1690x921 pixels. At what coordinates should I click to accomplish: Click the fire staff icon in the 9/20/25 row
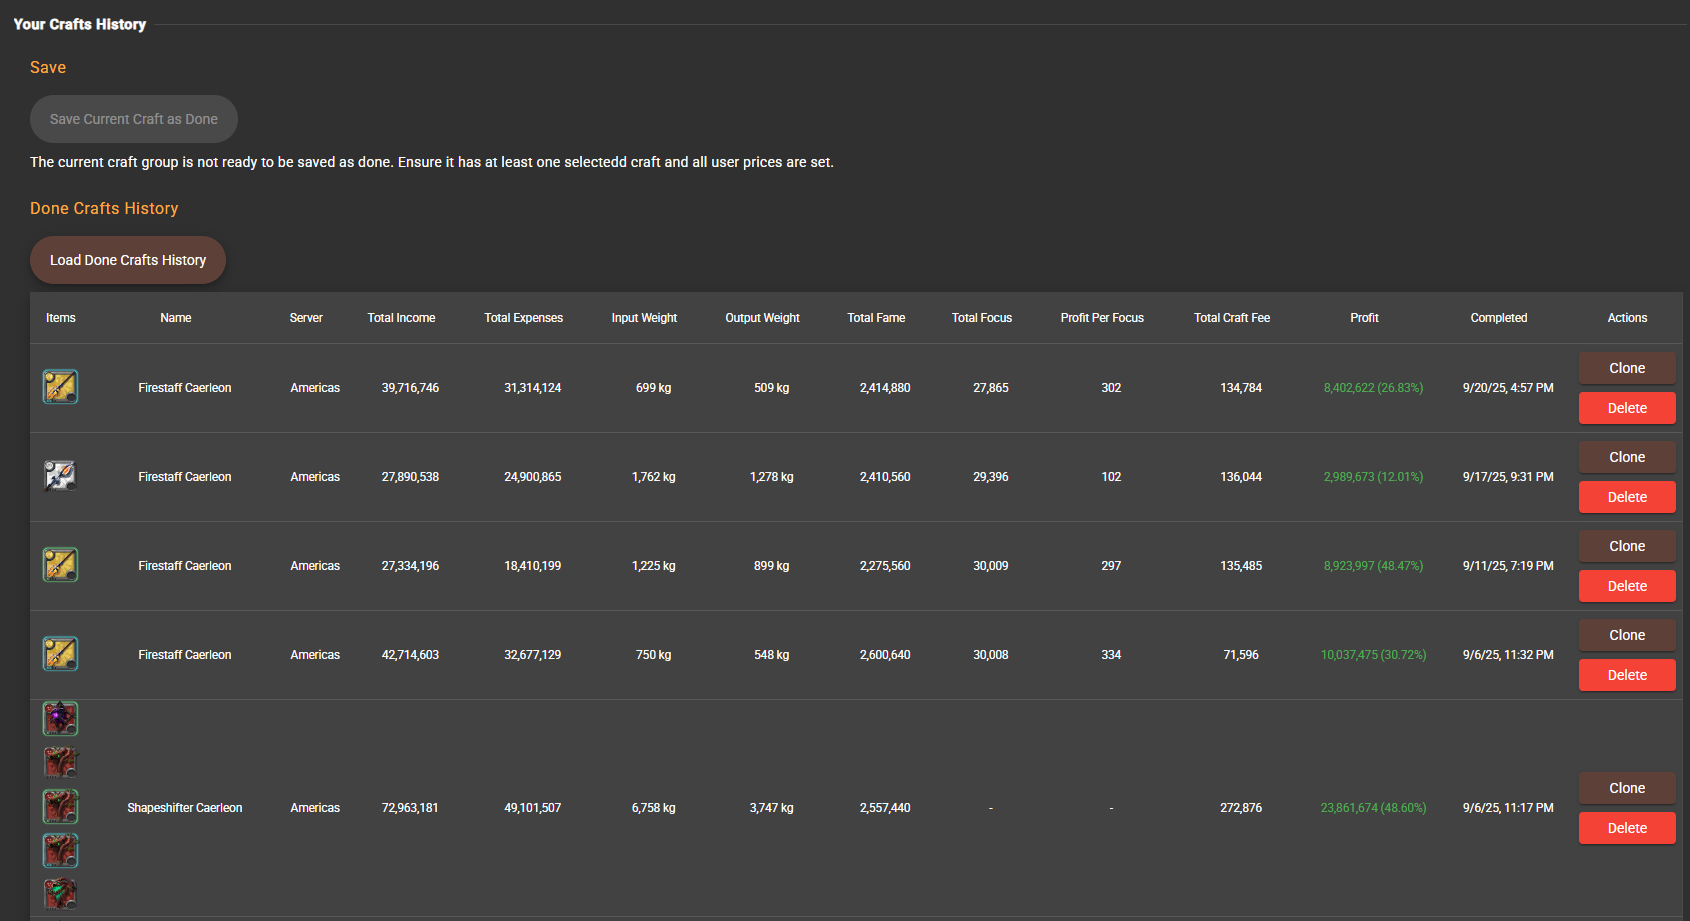tap(60, 387)
